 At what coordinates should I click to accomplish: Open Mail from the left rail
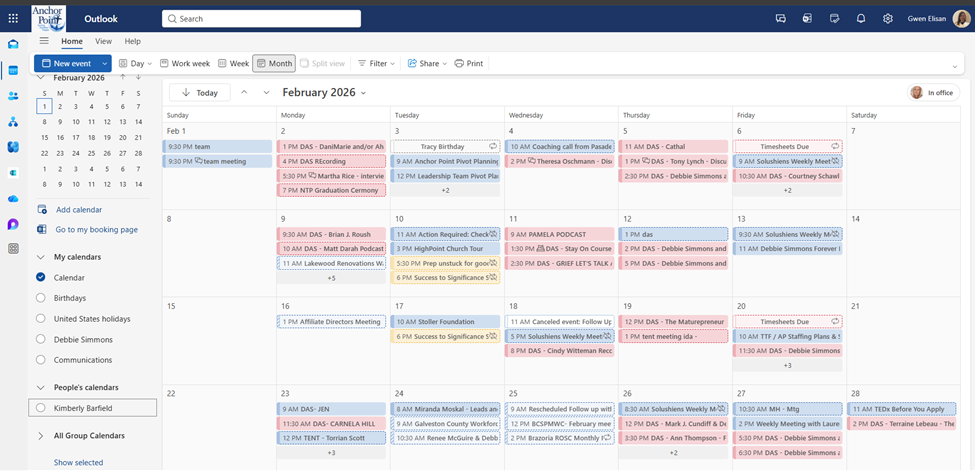tap(13, 44)
